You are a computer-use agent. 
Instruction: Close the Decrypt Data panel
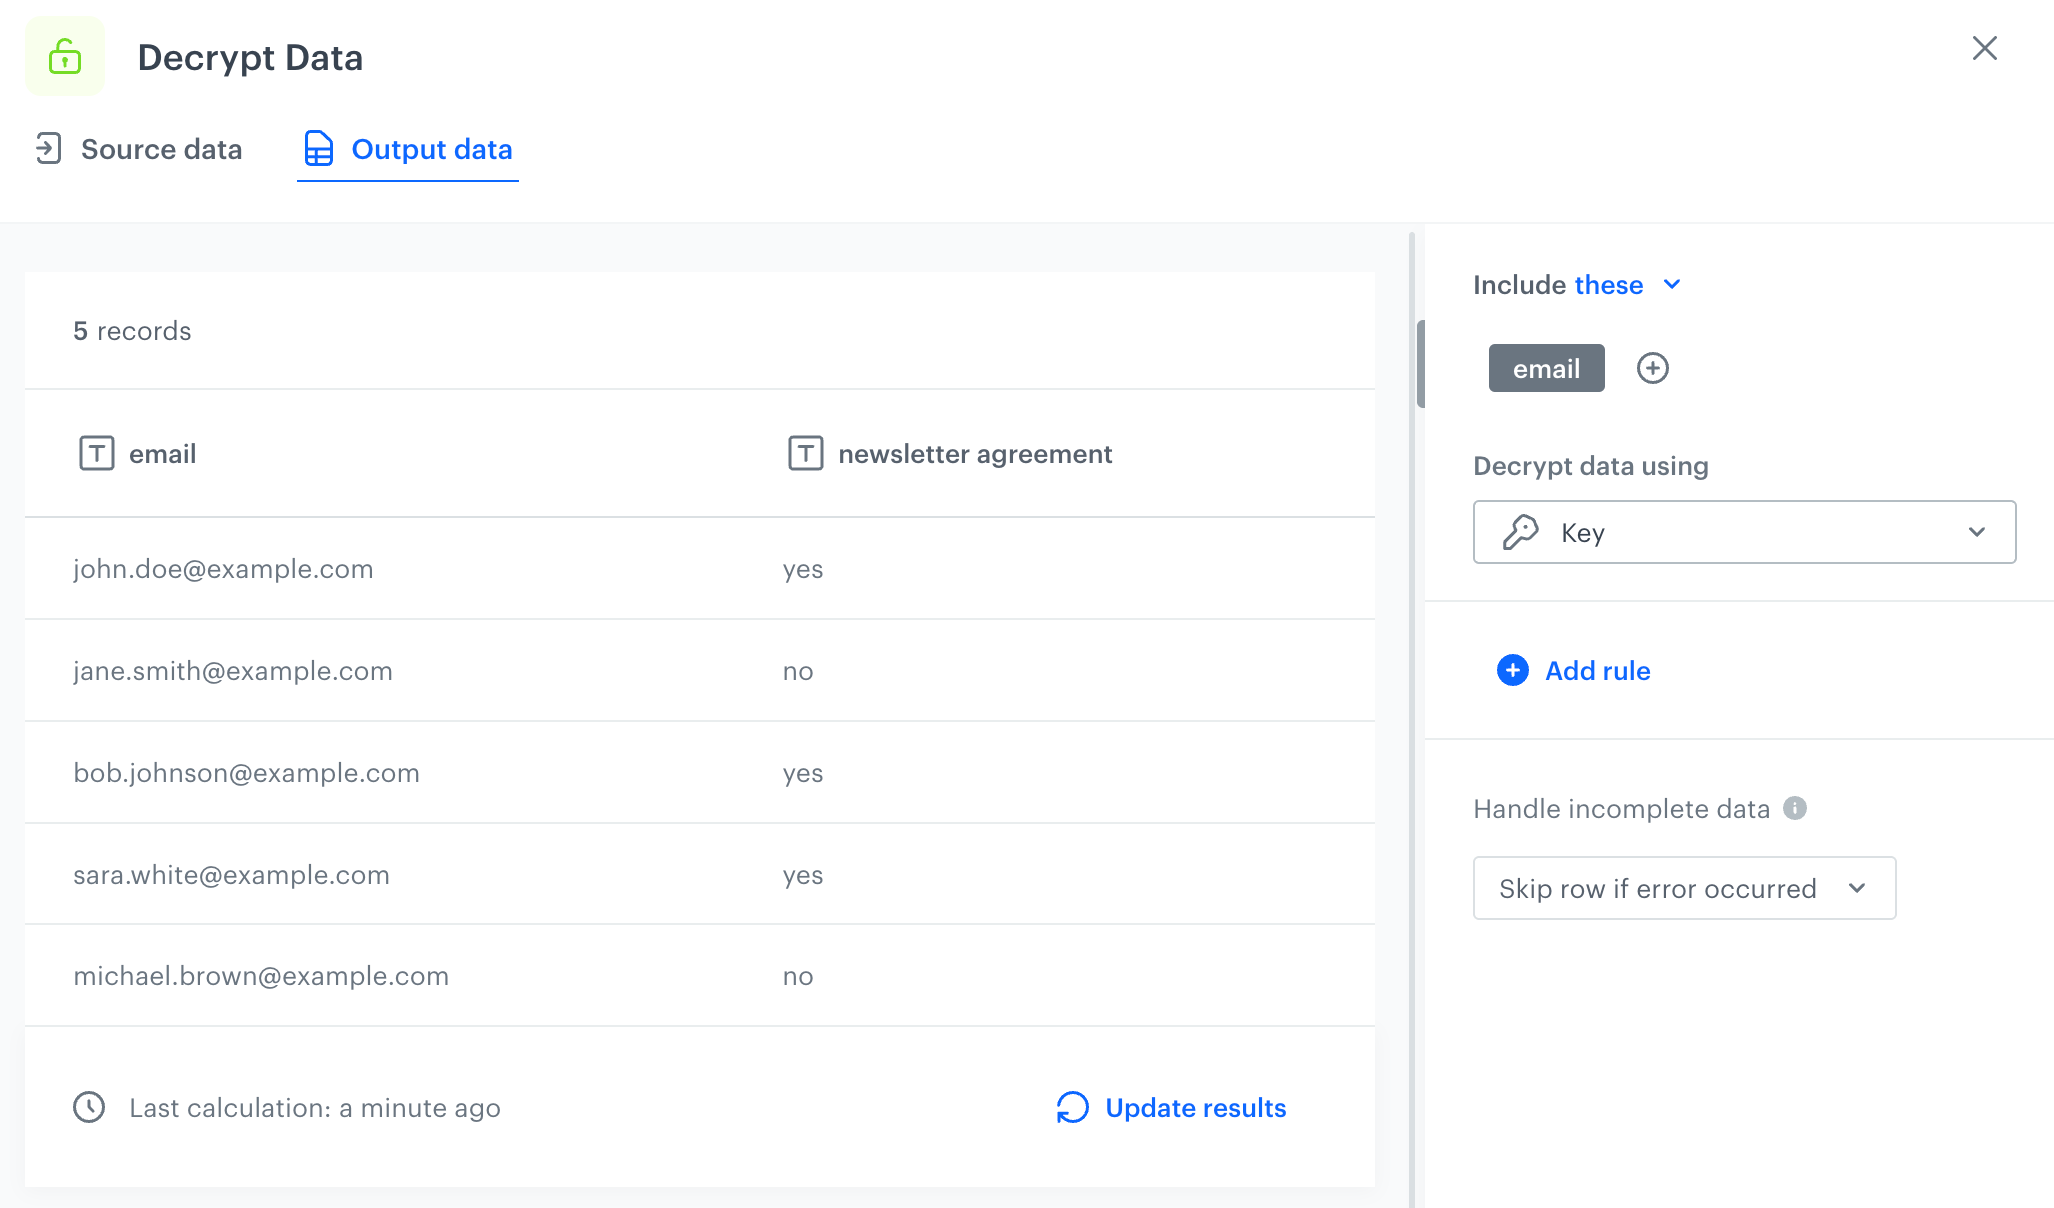tap(1984, 48)
